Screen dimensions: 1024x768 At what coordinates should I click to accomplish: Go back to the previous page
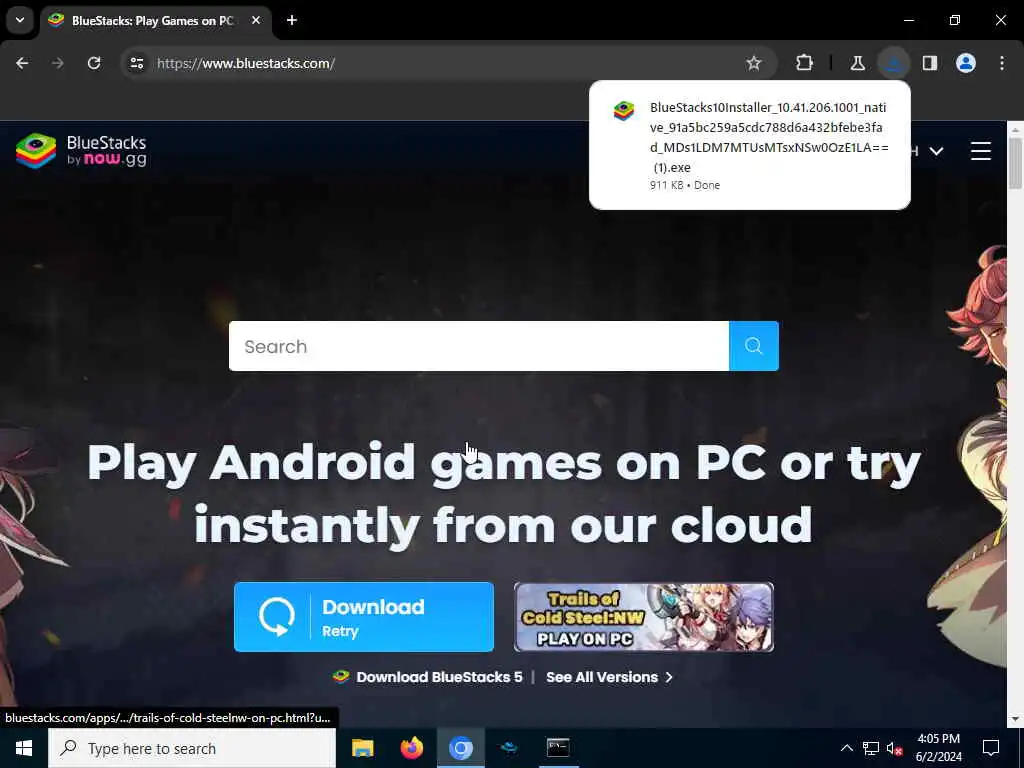(22, 63)
